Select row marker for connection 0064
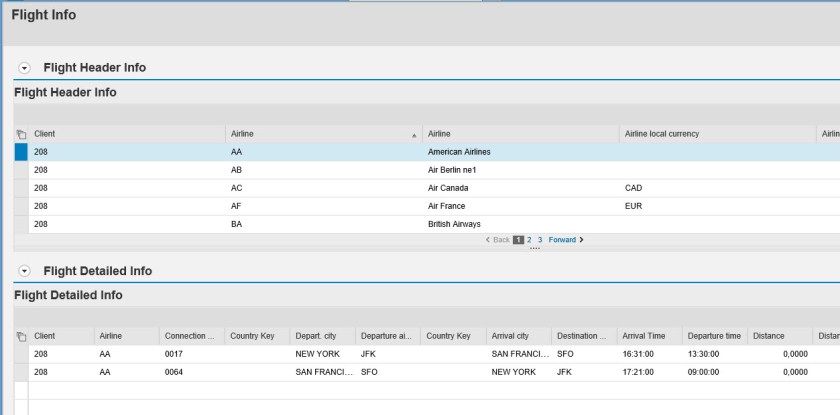The height and width of the screenshot is (415, 840). coord(21,372)
